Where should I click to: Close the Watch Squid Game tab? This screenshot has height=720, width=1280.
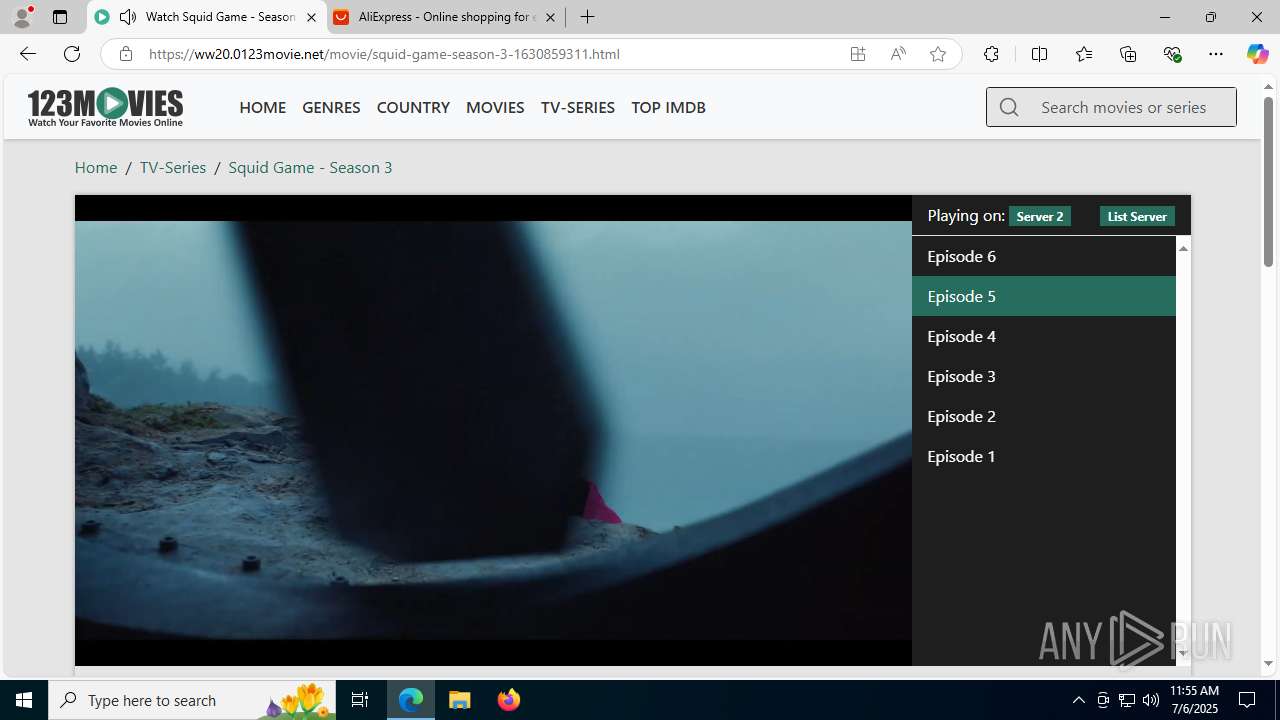click(x=311, y=17)
